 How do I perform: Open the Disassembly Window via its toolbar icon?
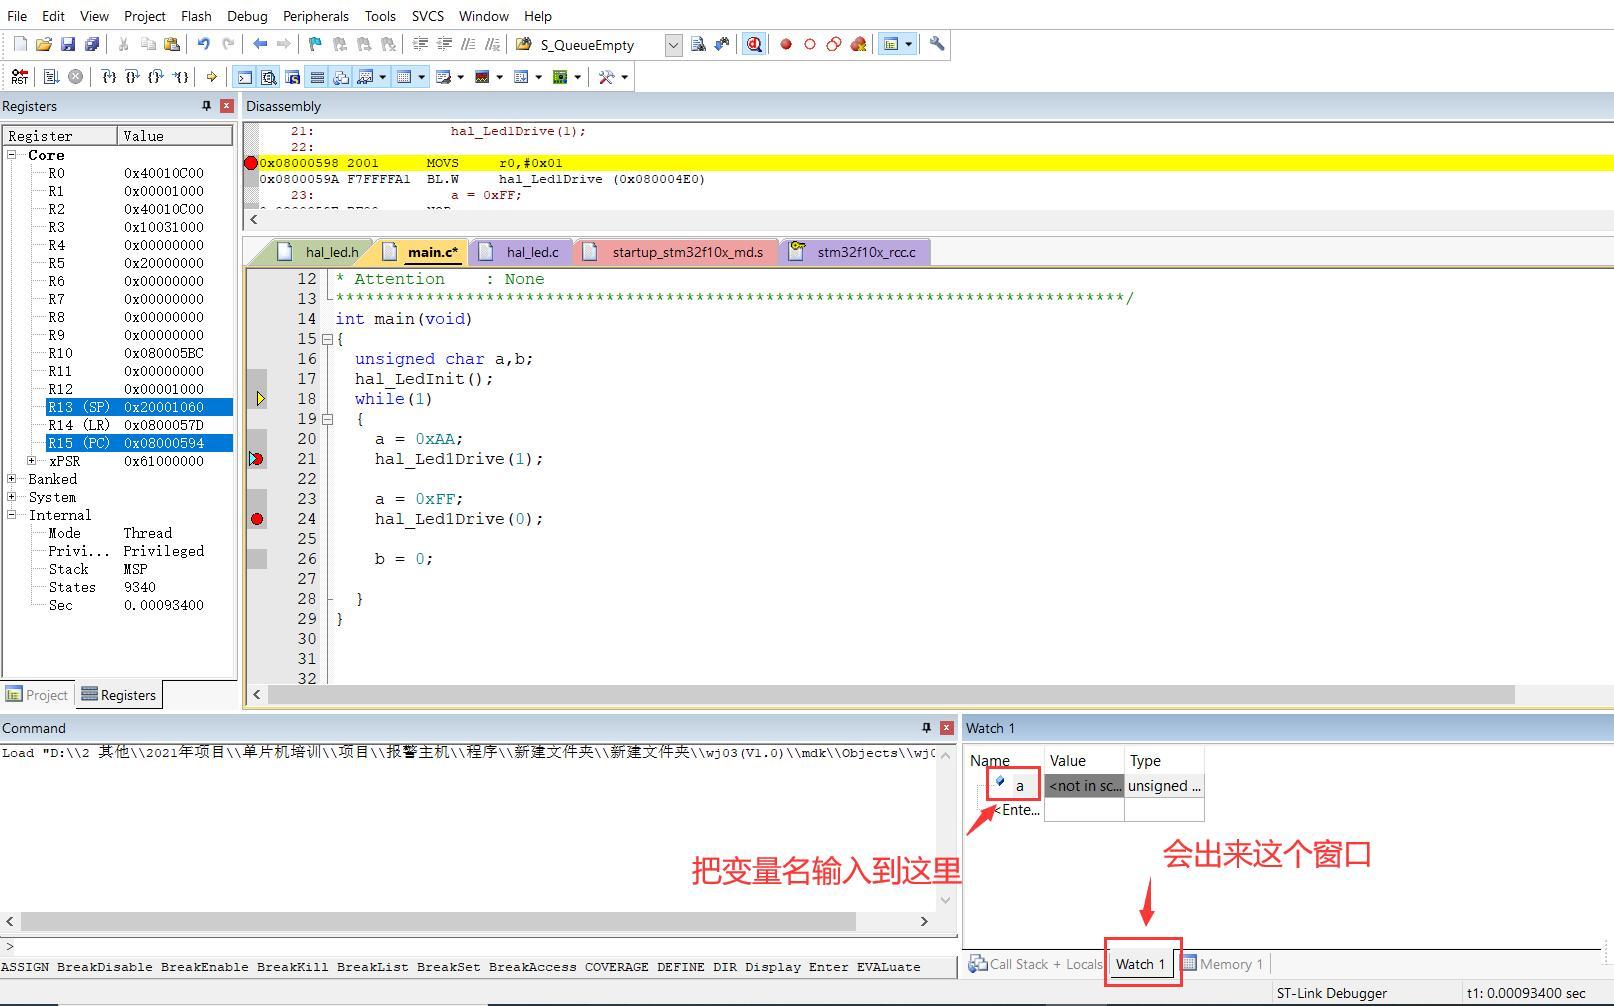pos(268,76)
